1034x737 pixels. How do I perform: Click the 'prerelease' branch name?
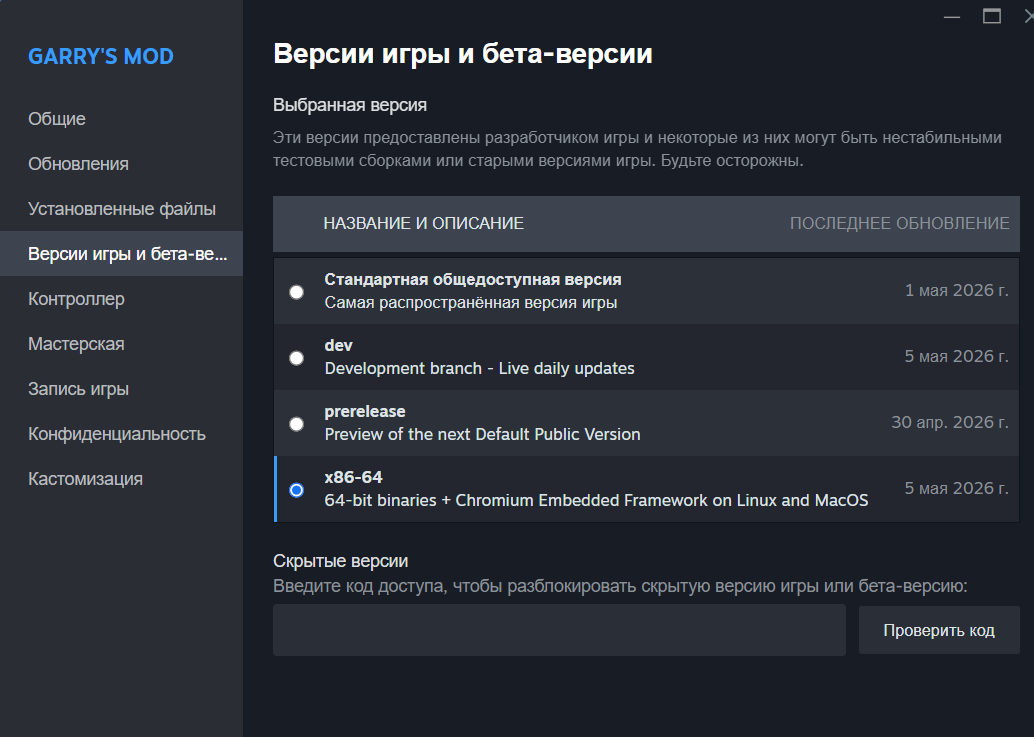(365, 411)
